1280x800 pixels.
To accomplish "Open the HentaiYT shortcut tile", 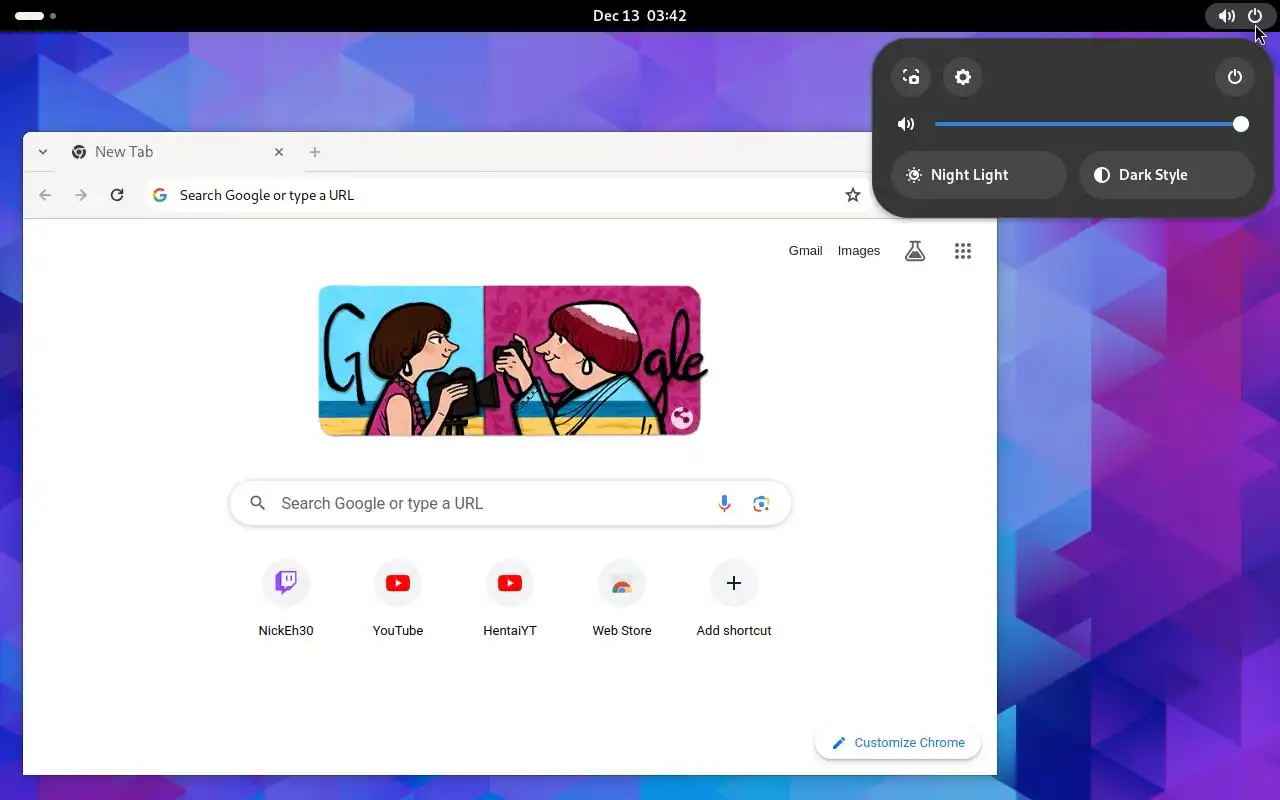I will coord(510,598).
